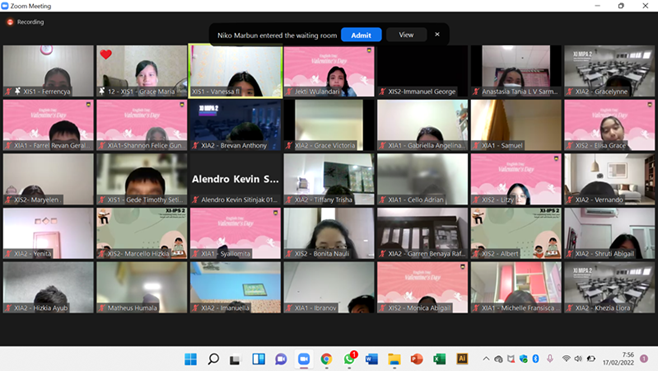Select Alendro Kevin Sitinjak's video tile

(x=235, y=179)
